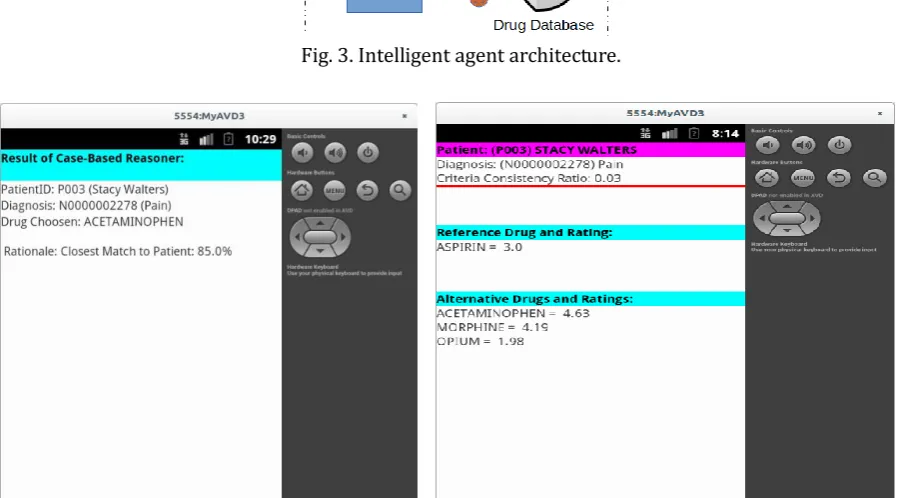Select 'Drug Choosen: ACETAMINOPHEN' line
This screenshot has width=901, height=498.
point(92,222)
